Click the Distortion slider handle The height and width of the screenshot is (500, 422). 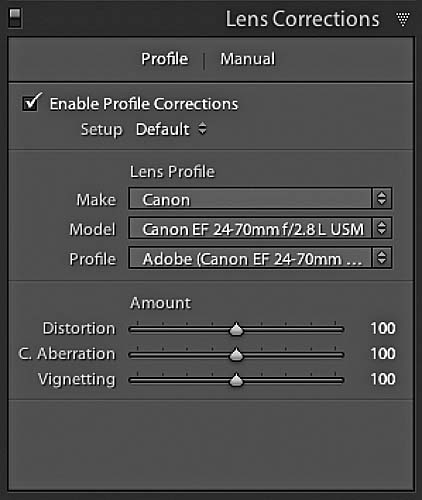point(236,329)
